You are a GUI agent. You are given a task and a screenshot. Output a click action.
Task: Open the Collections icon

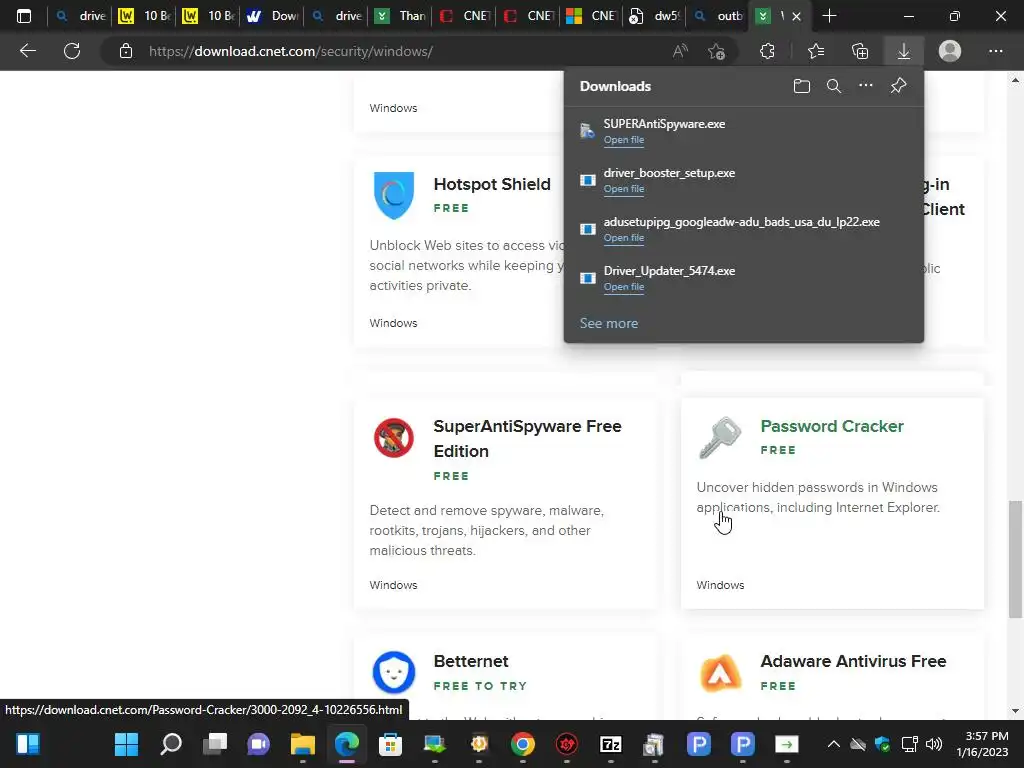860,51
